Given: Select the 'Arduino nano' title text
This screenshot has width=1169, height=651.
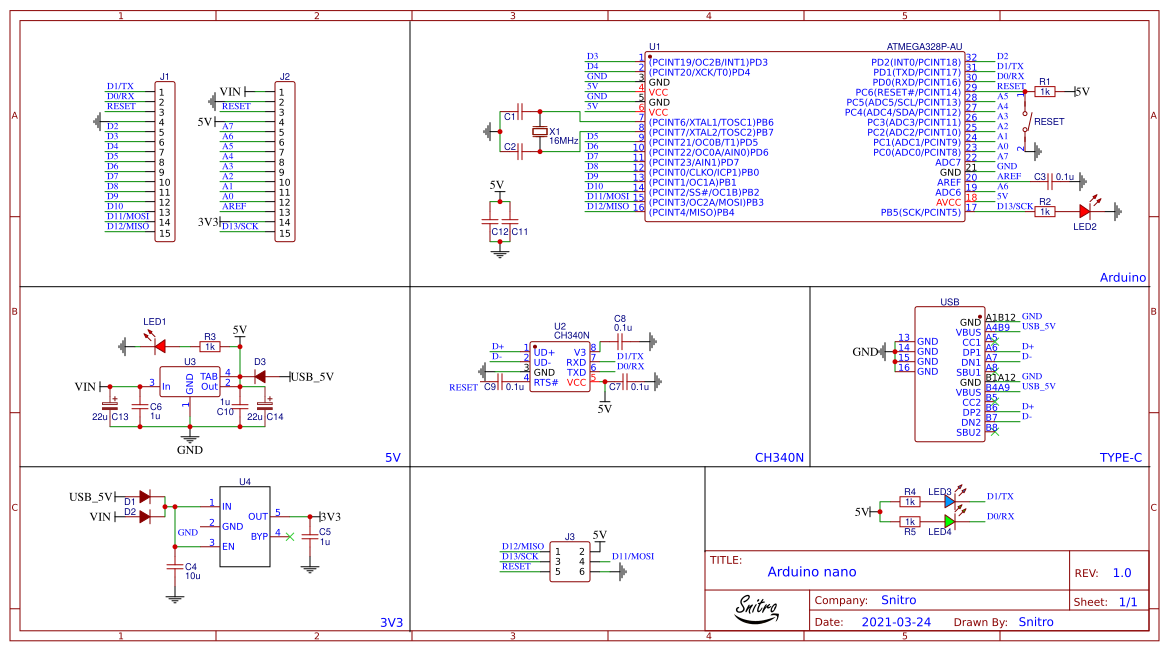Looking at the screenshot, I should [811, 572].
